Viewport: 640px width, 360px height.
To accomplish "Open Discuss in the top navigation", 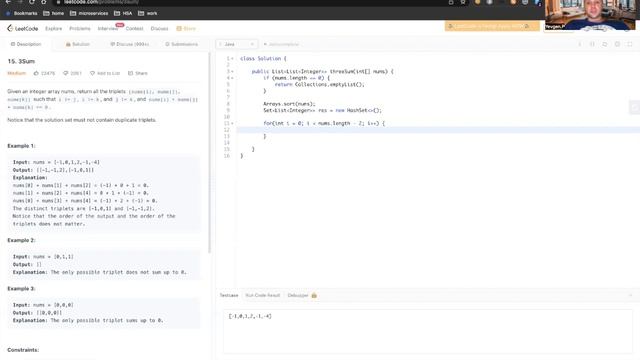I will [159, 29].
